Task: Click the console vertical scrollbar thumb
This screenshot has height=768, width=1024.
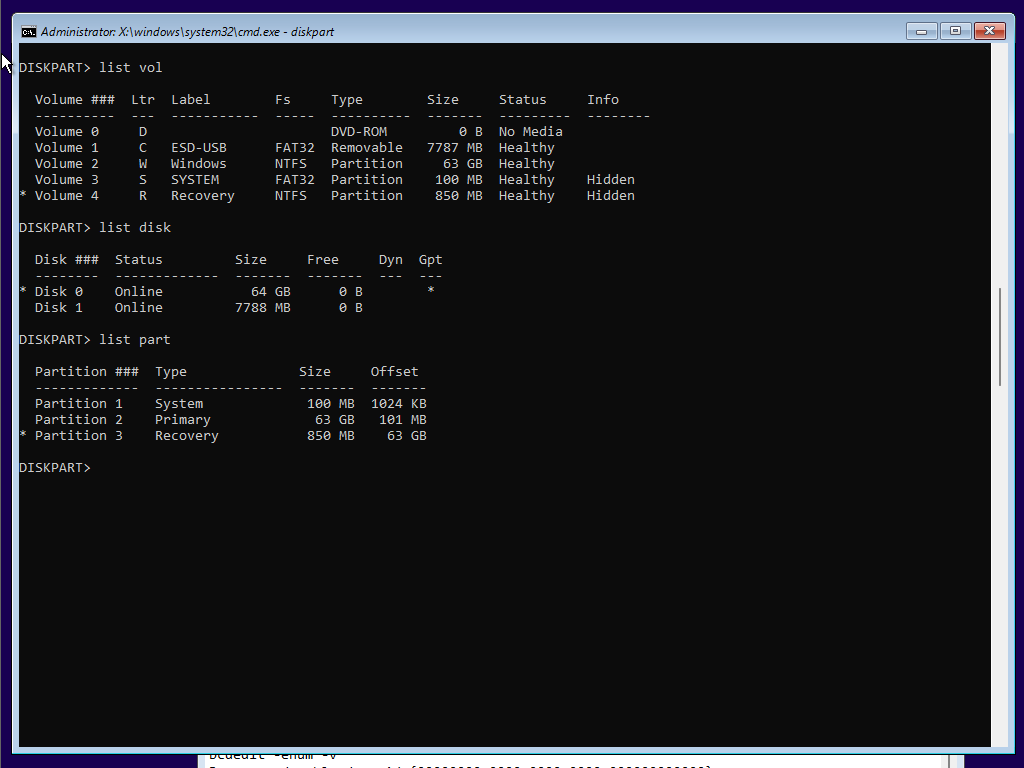Action: (999, 337)
